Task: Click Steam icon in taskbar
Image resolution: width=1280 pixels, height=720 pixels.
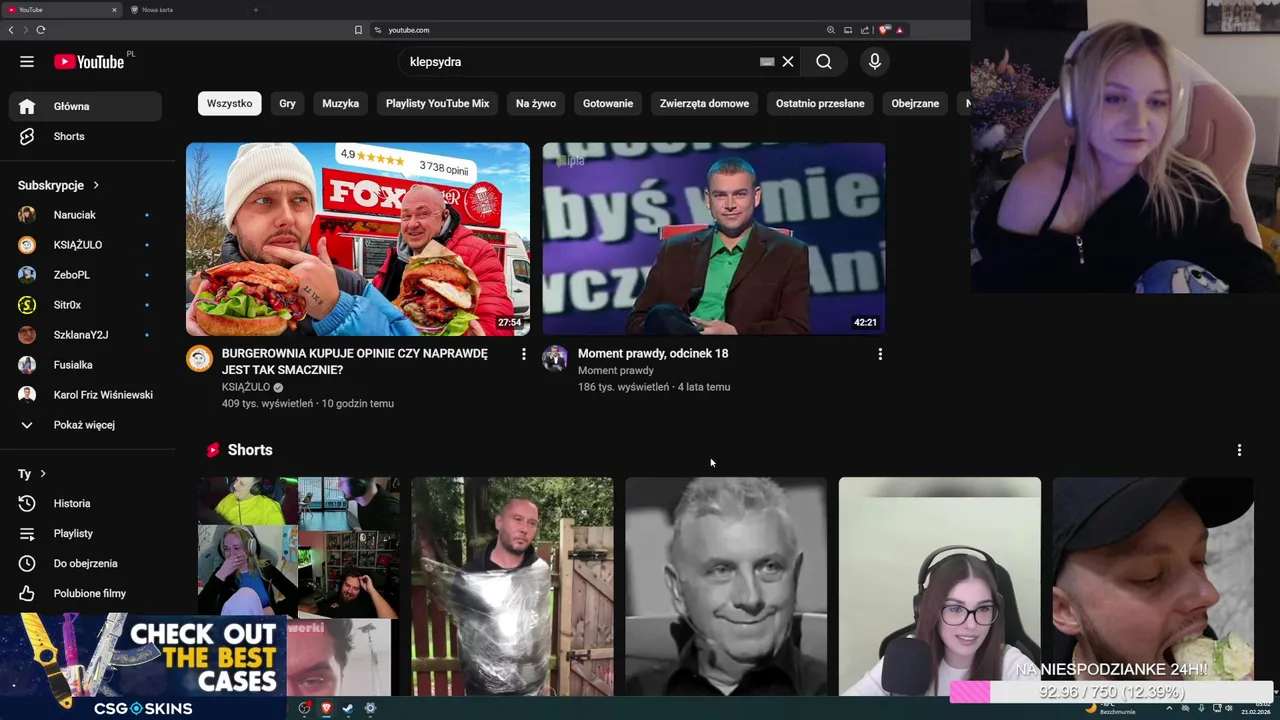Action: coord(348,708)
